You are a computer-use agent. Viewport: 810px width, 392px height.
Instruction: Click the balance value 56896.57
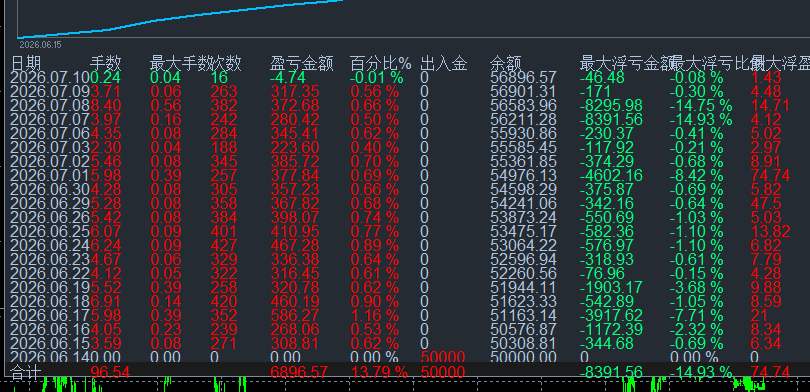pos(523,78)
